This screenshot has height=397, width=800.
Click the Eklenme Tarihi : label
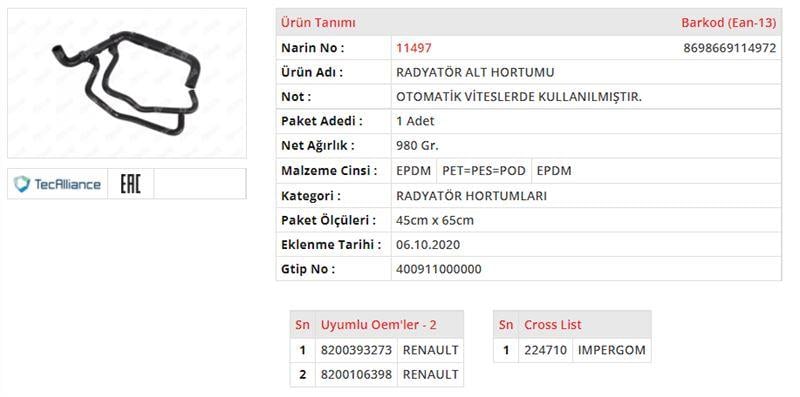[331, 245]
